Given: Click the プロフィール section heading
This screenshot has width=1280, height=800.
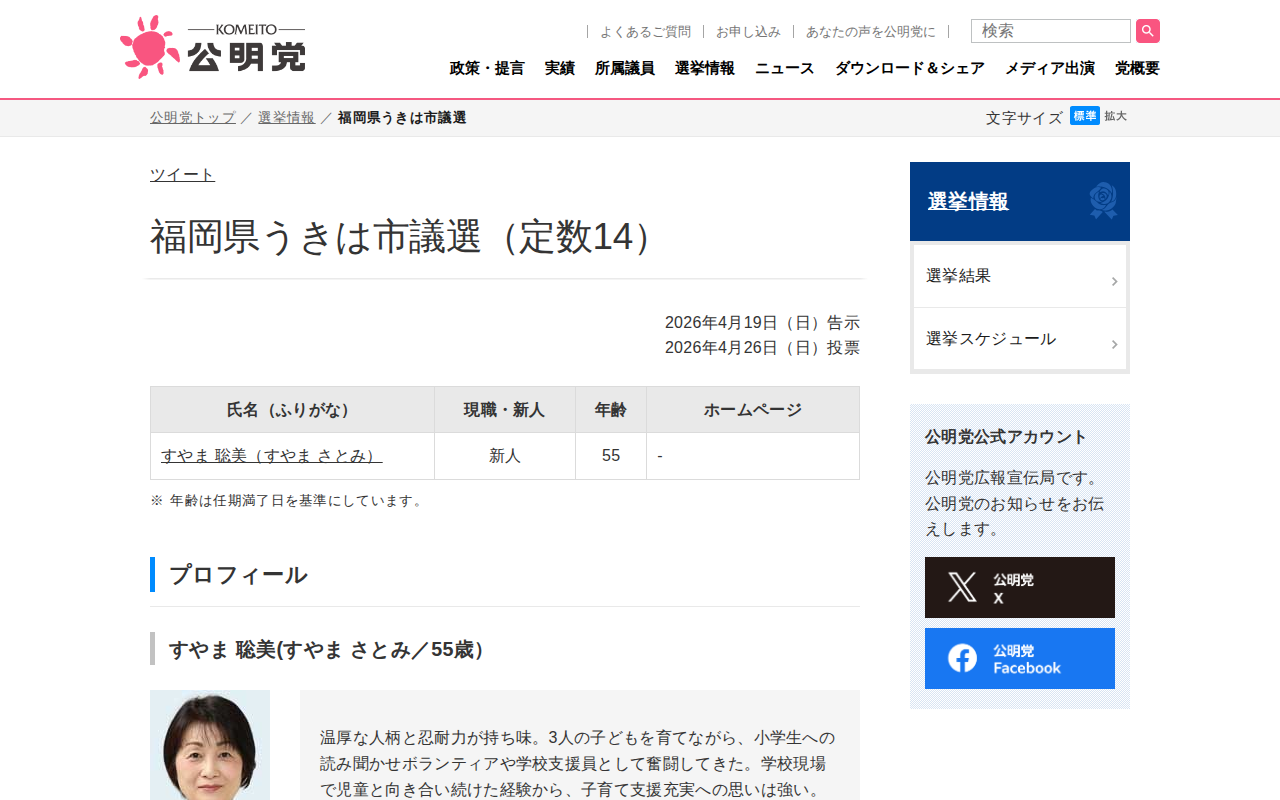Looking at the screenshot, I should click(238, 575).
